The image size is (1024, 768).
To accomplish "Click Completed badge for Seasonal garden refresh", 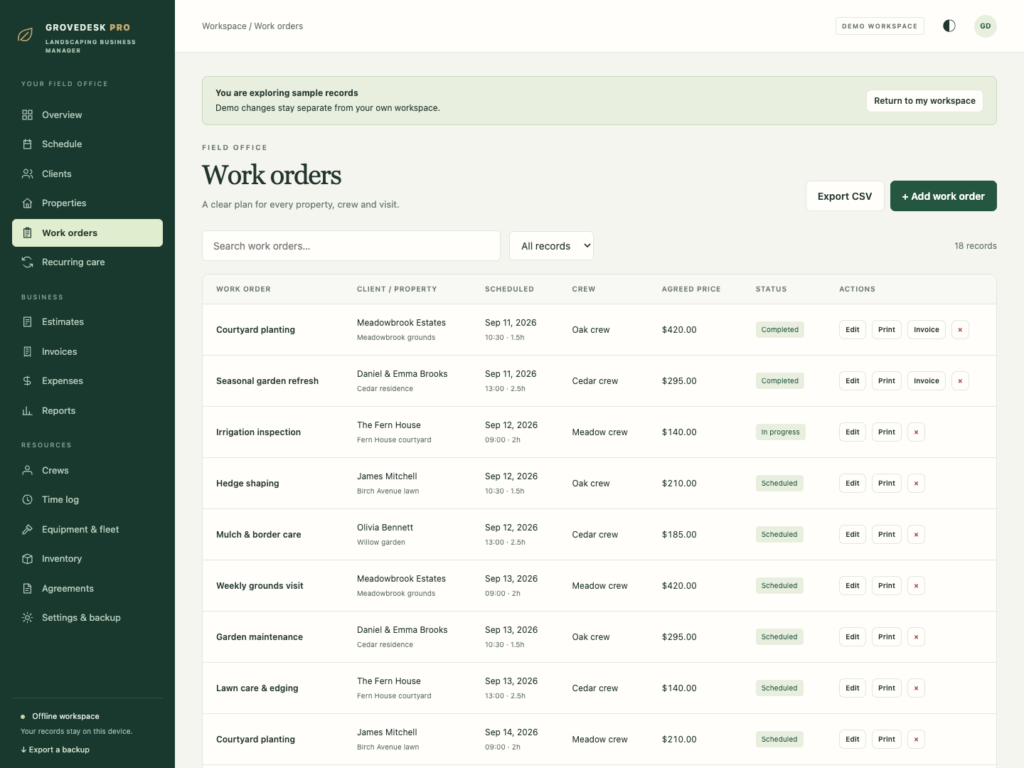I will [780, 381].
